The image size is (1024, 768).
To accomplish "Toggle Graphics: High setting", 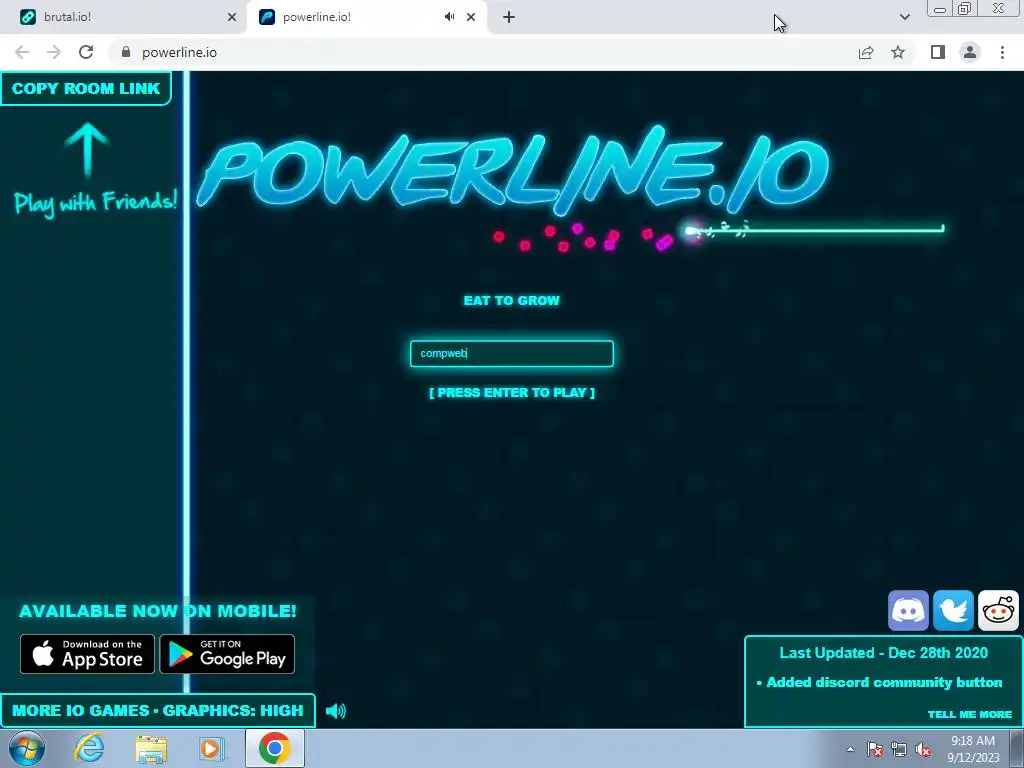I will coord(233,711).
